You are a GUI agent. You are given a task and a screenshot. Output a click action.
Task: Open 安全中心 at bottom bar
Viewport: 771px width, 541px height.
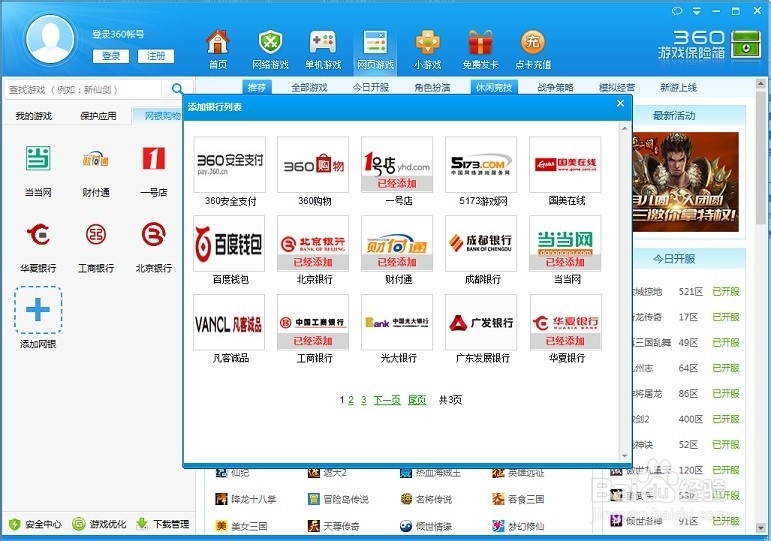coord(35,524)
